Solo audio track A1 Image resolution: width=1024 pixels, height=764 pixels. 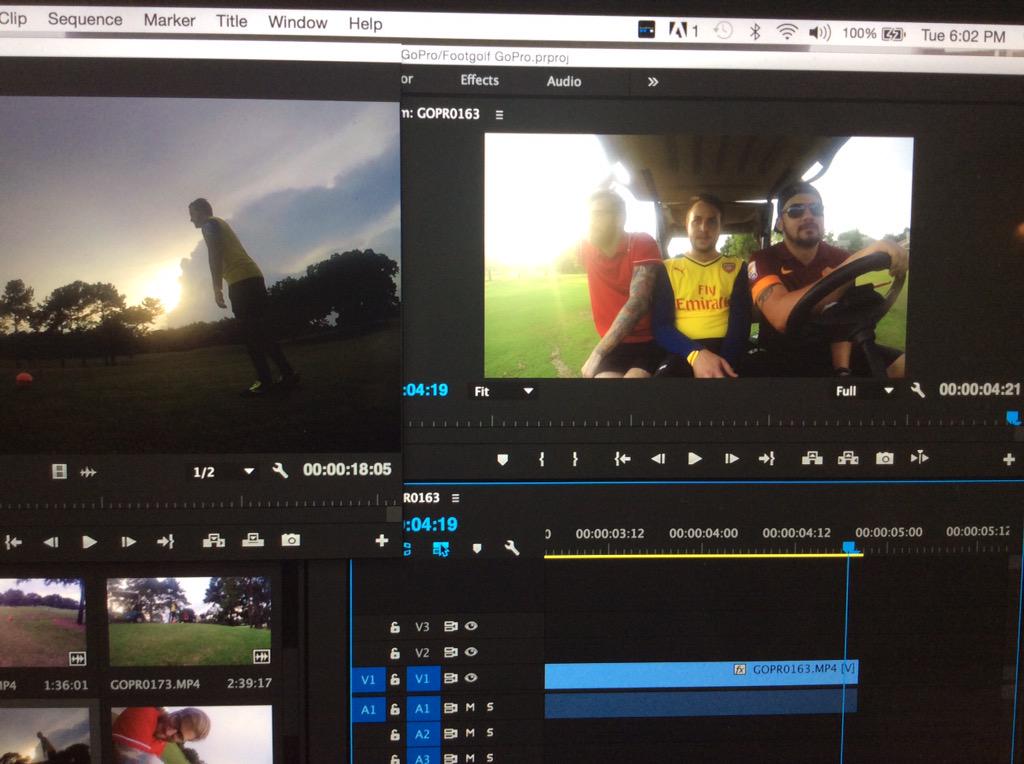(490, 707)
